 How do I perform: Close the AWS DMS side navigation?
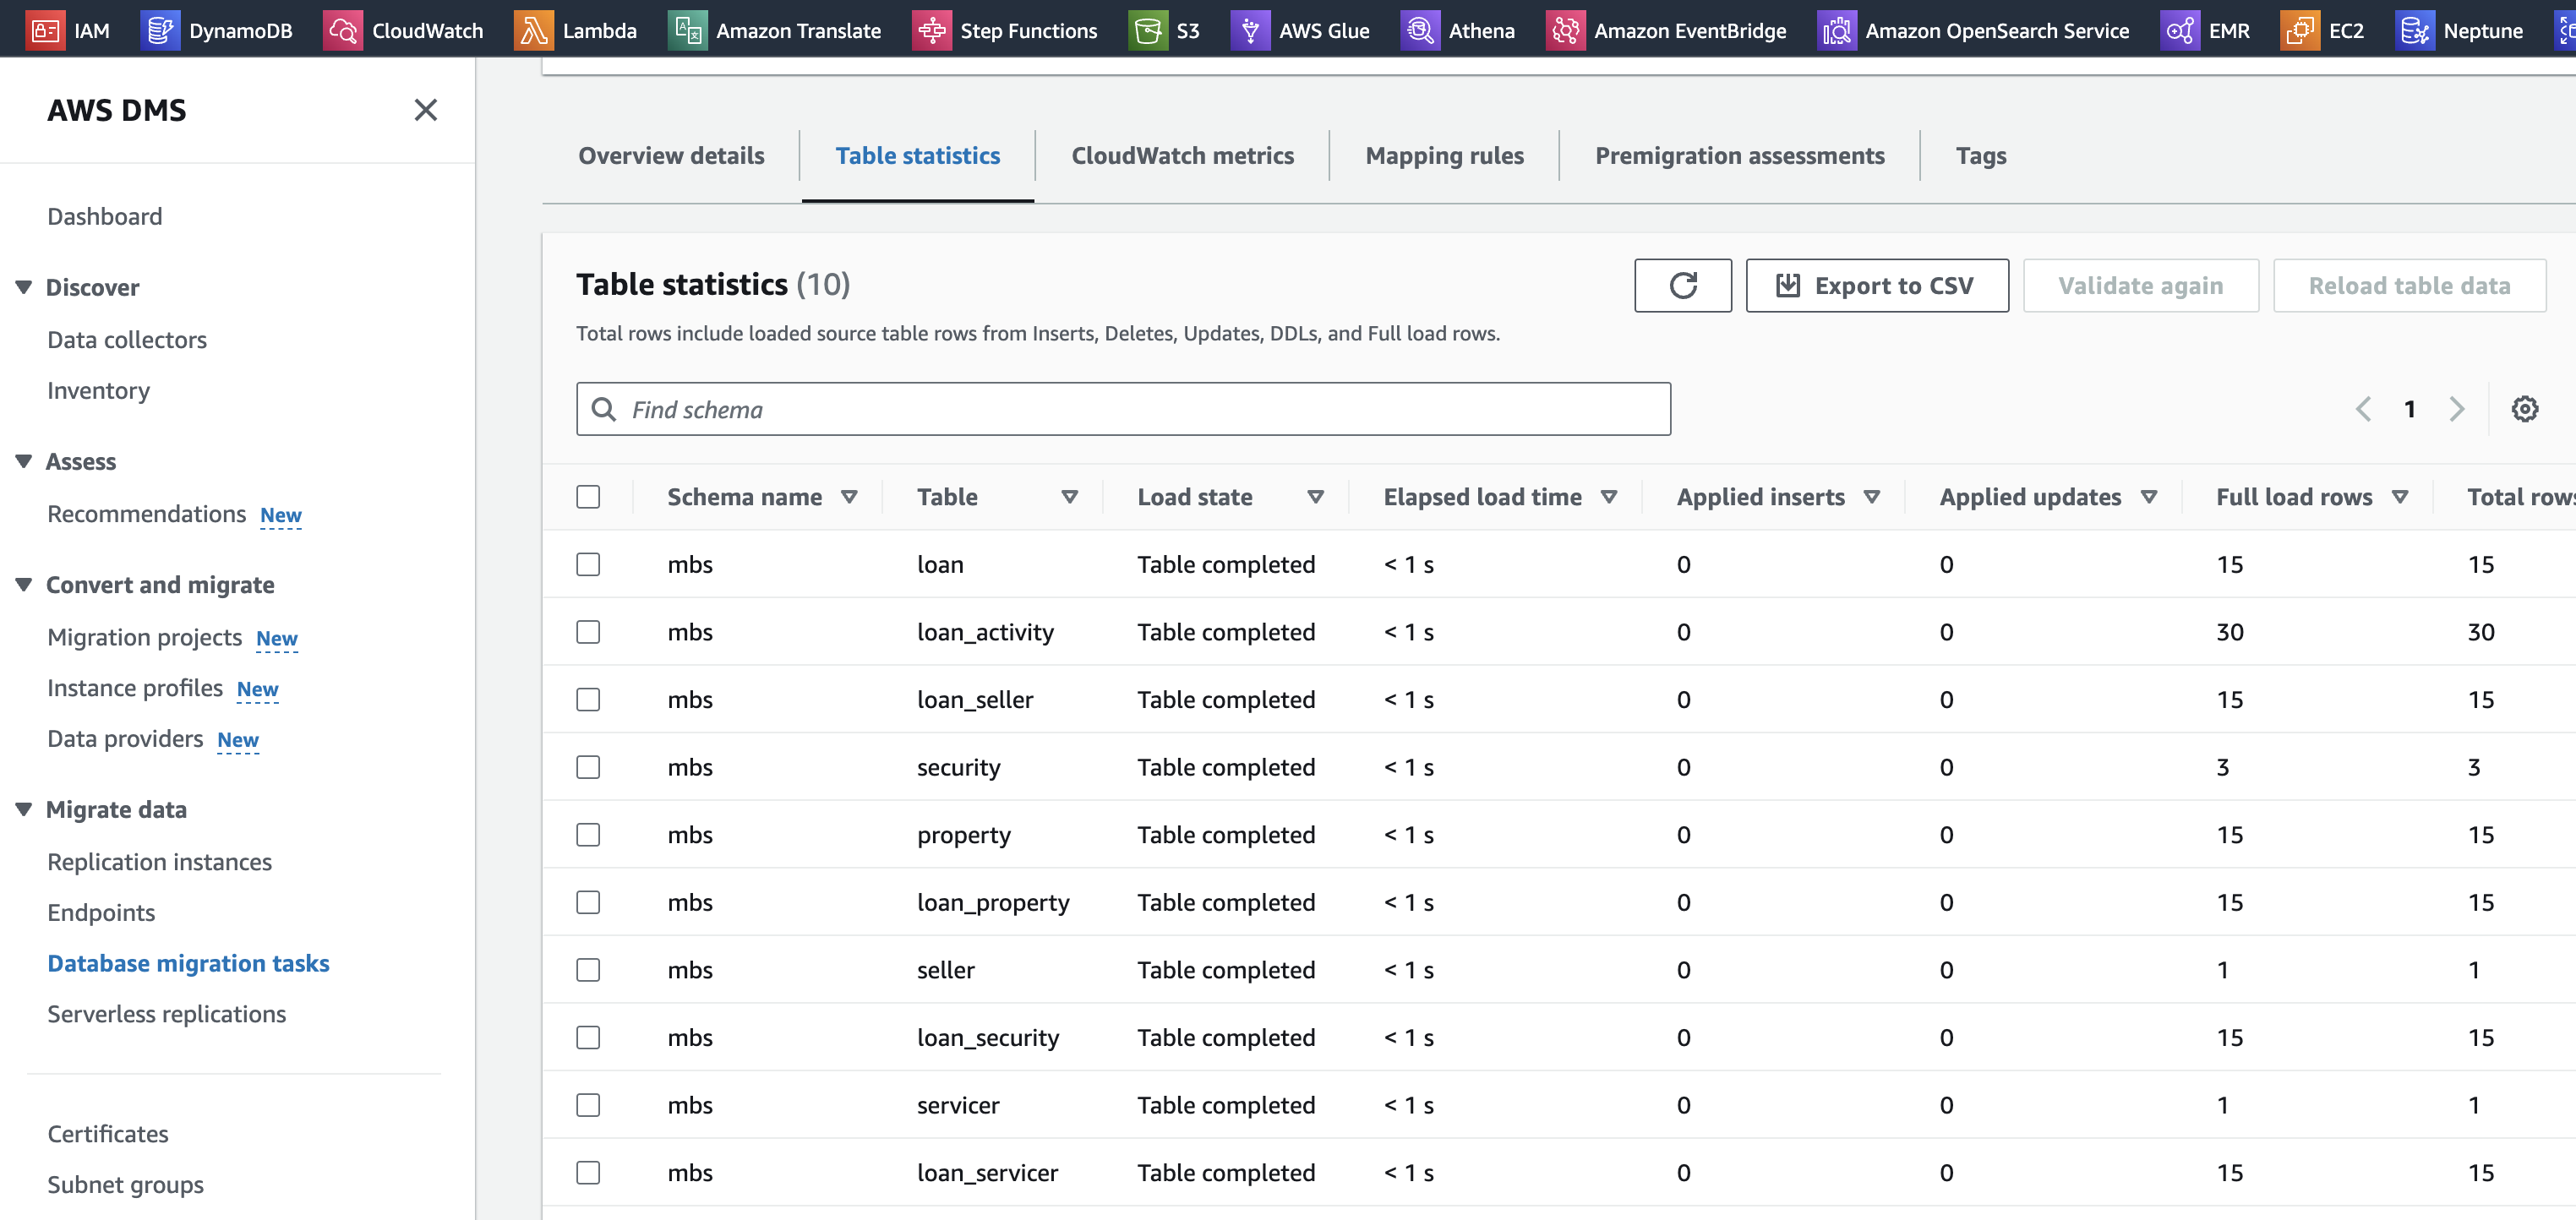pos(426,110)
